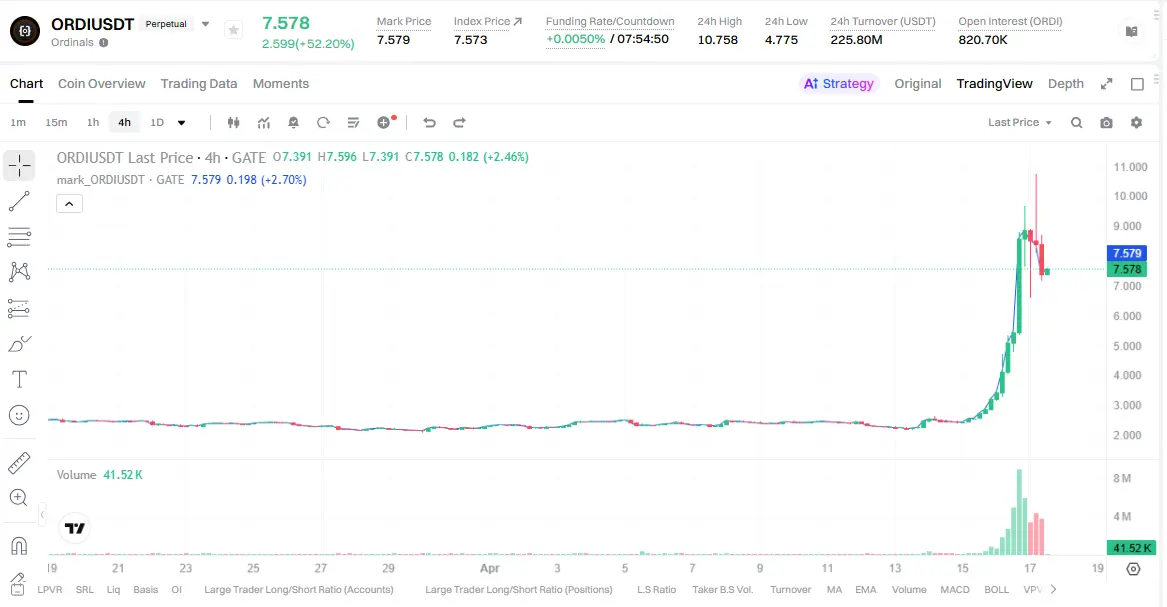Open the AI Strategy button
This screenshot has height=607, width=1167.
(x=839, y=84)
